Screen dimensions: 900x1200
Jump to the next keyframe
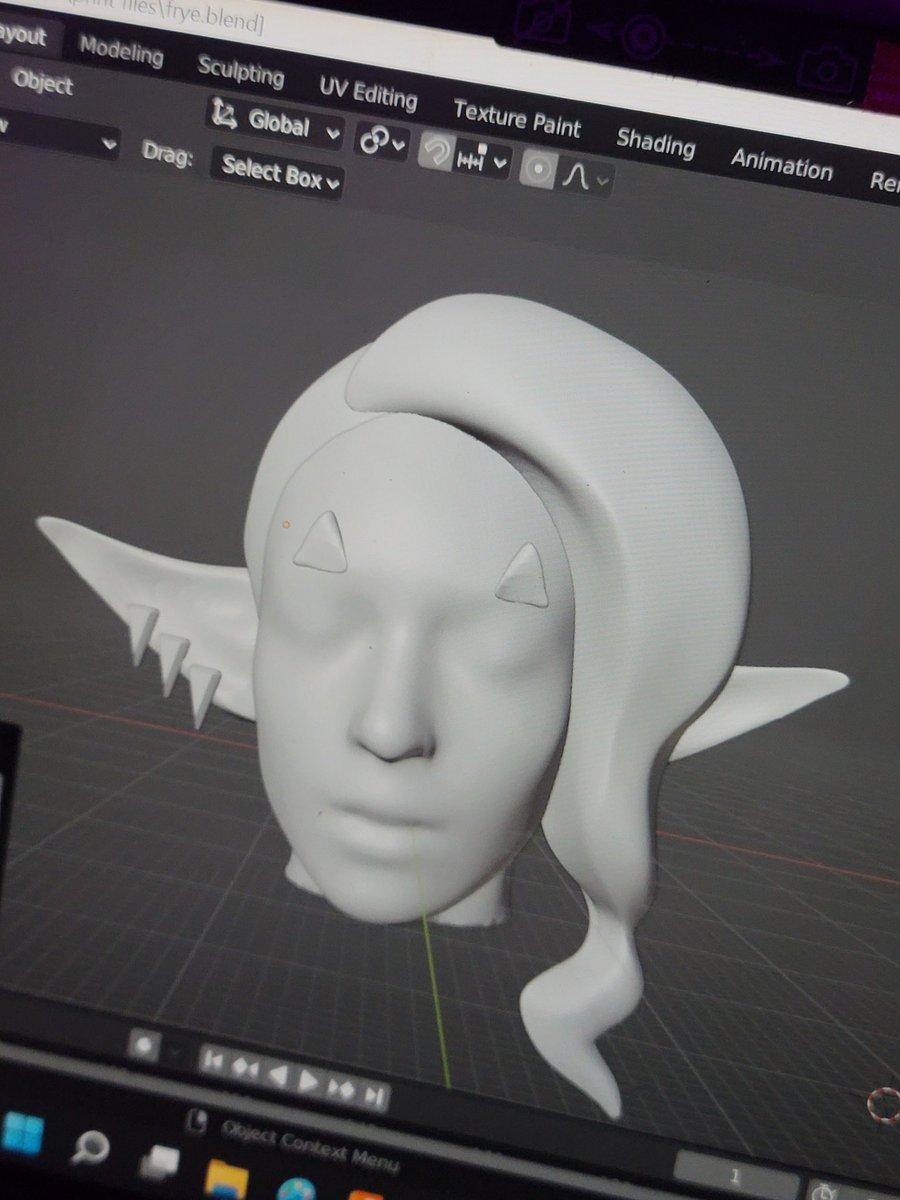coord(341,1089)
